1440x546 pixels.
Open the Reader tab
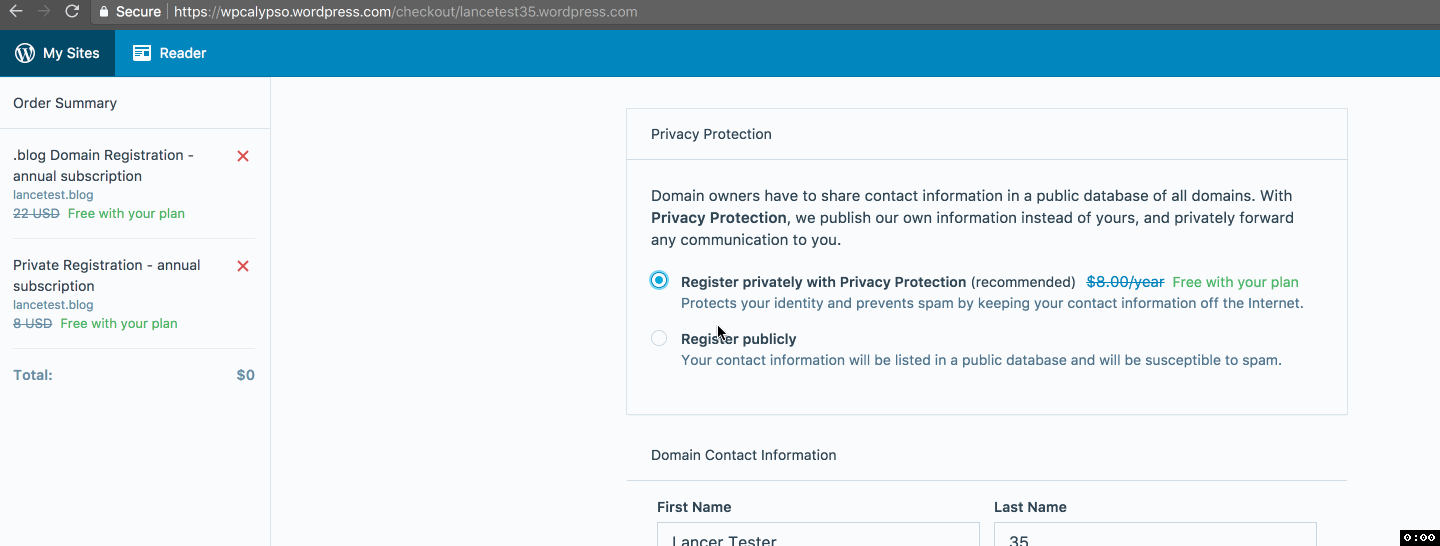pyautogui.click(x=170, y=53)
